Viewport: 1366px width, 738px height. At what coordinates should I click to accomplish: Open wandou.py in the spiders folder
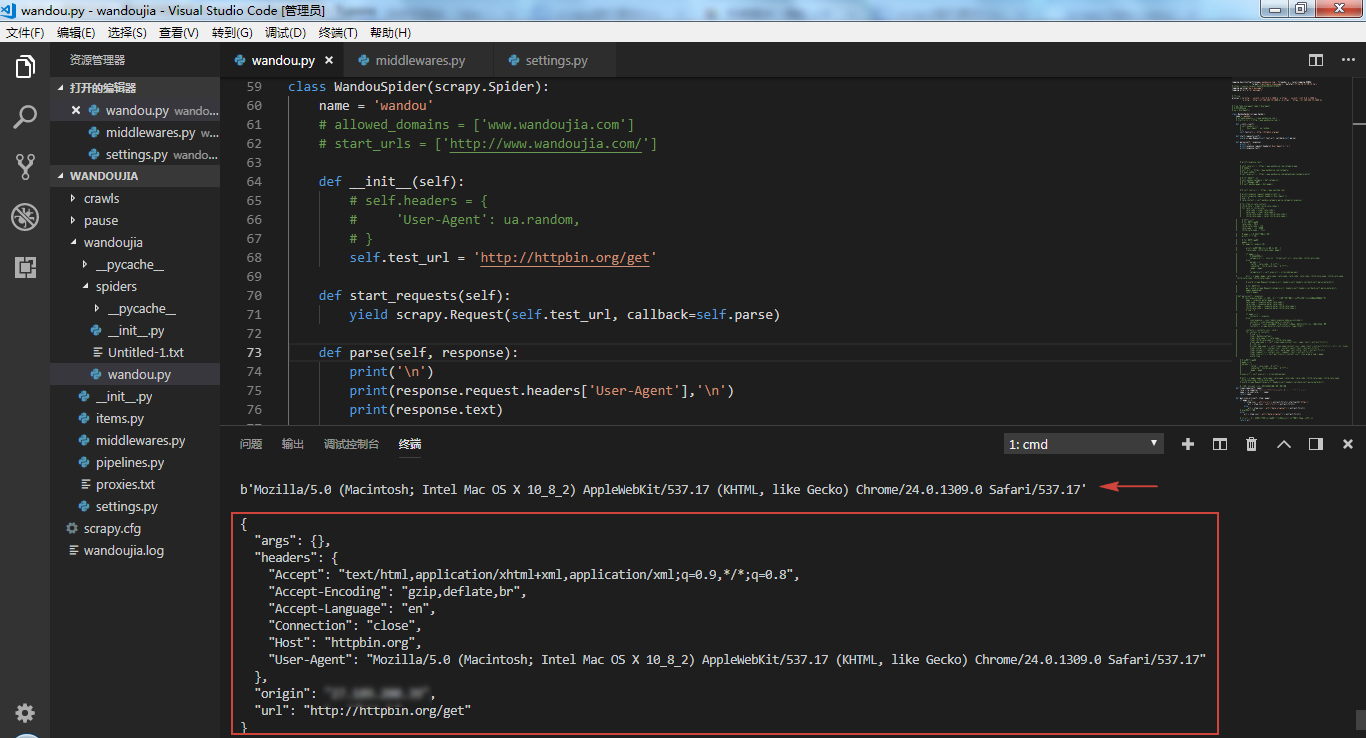135,374
